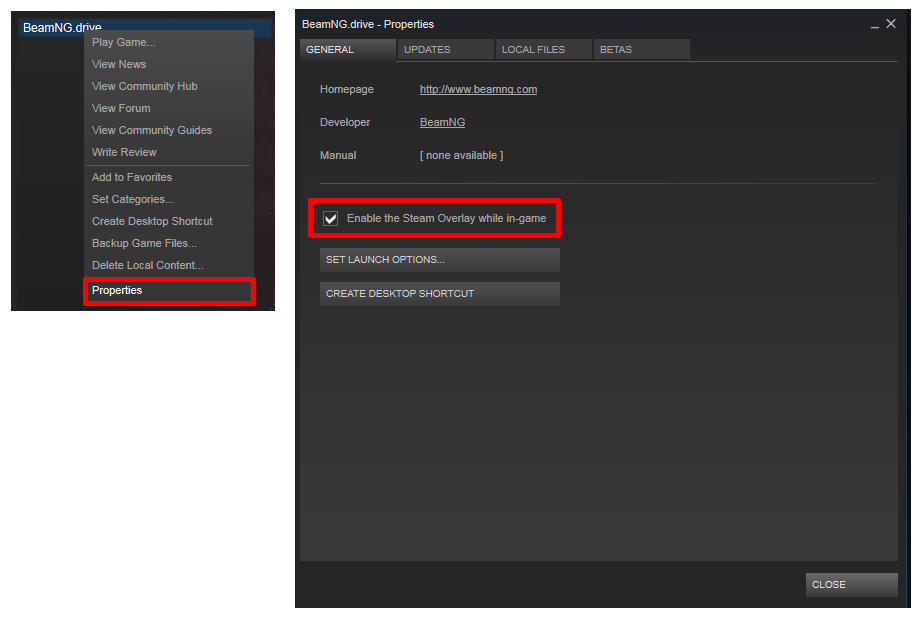Click the Manual label text
This screenshot has width=921, height=627.
338,155
